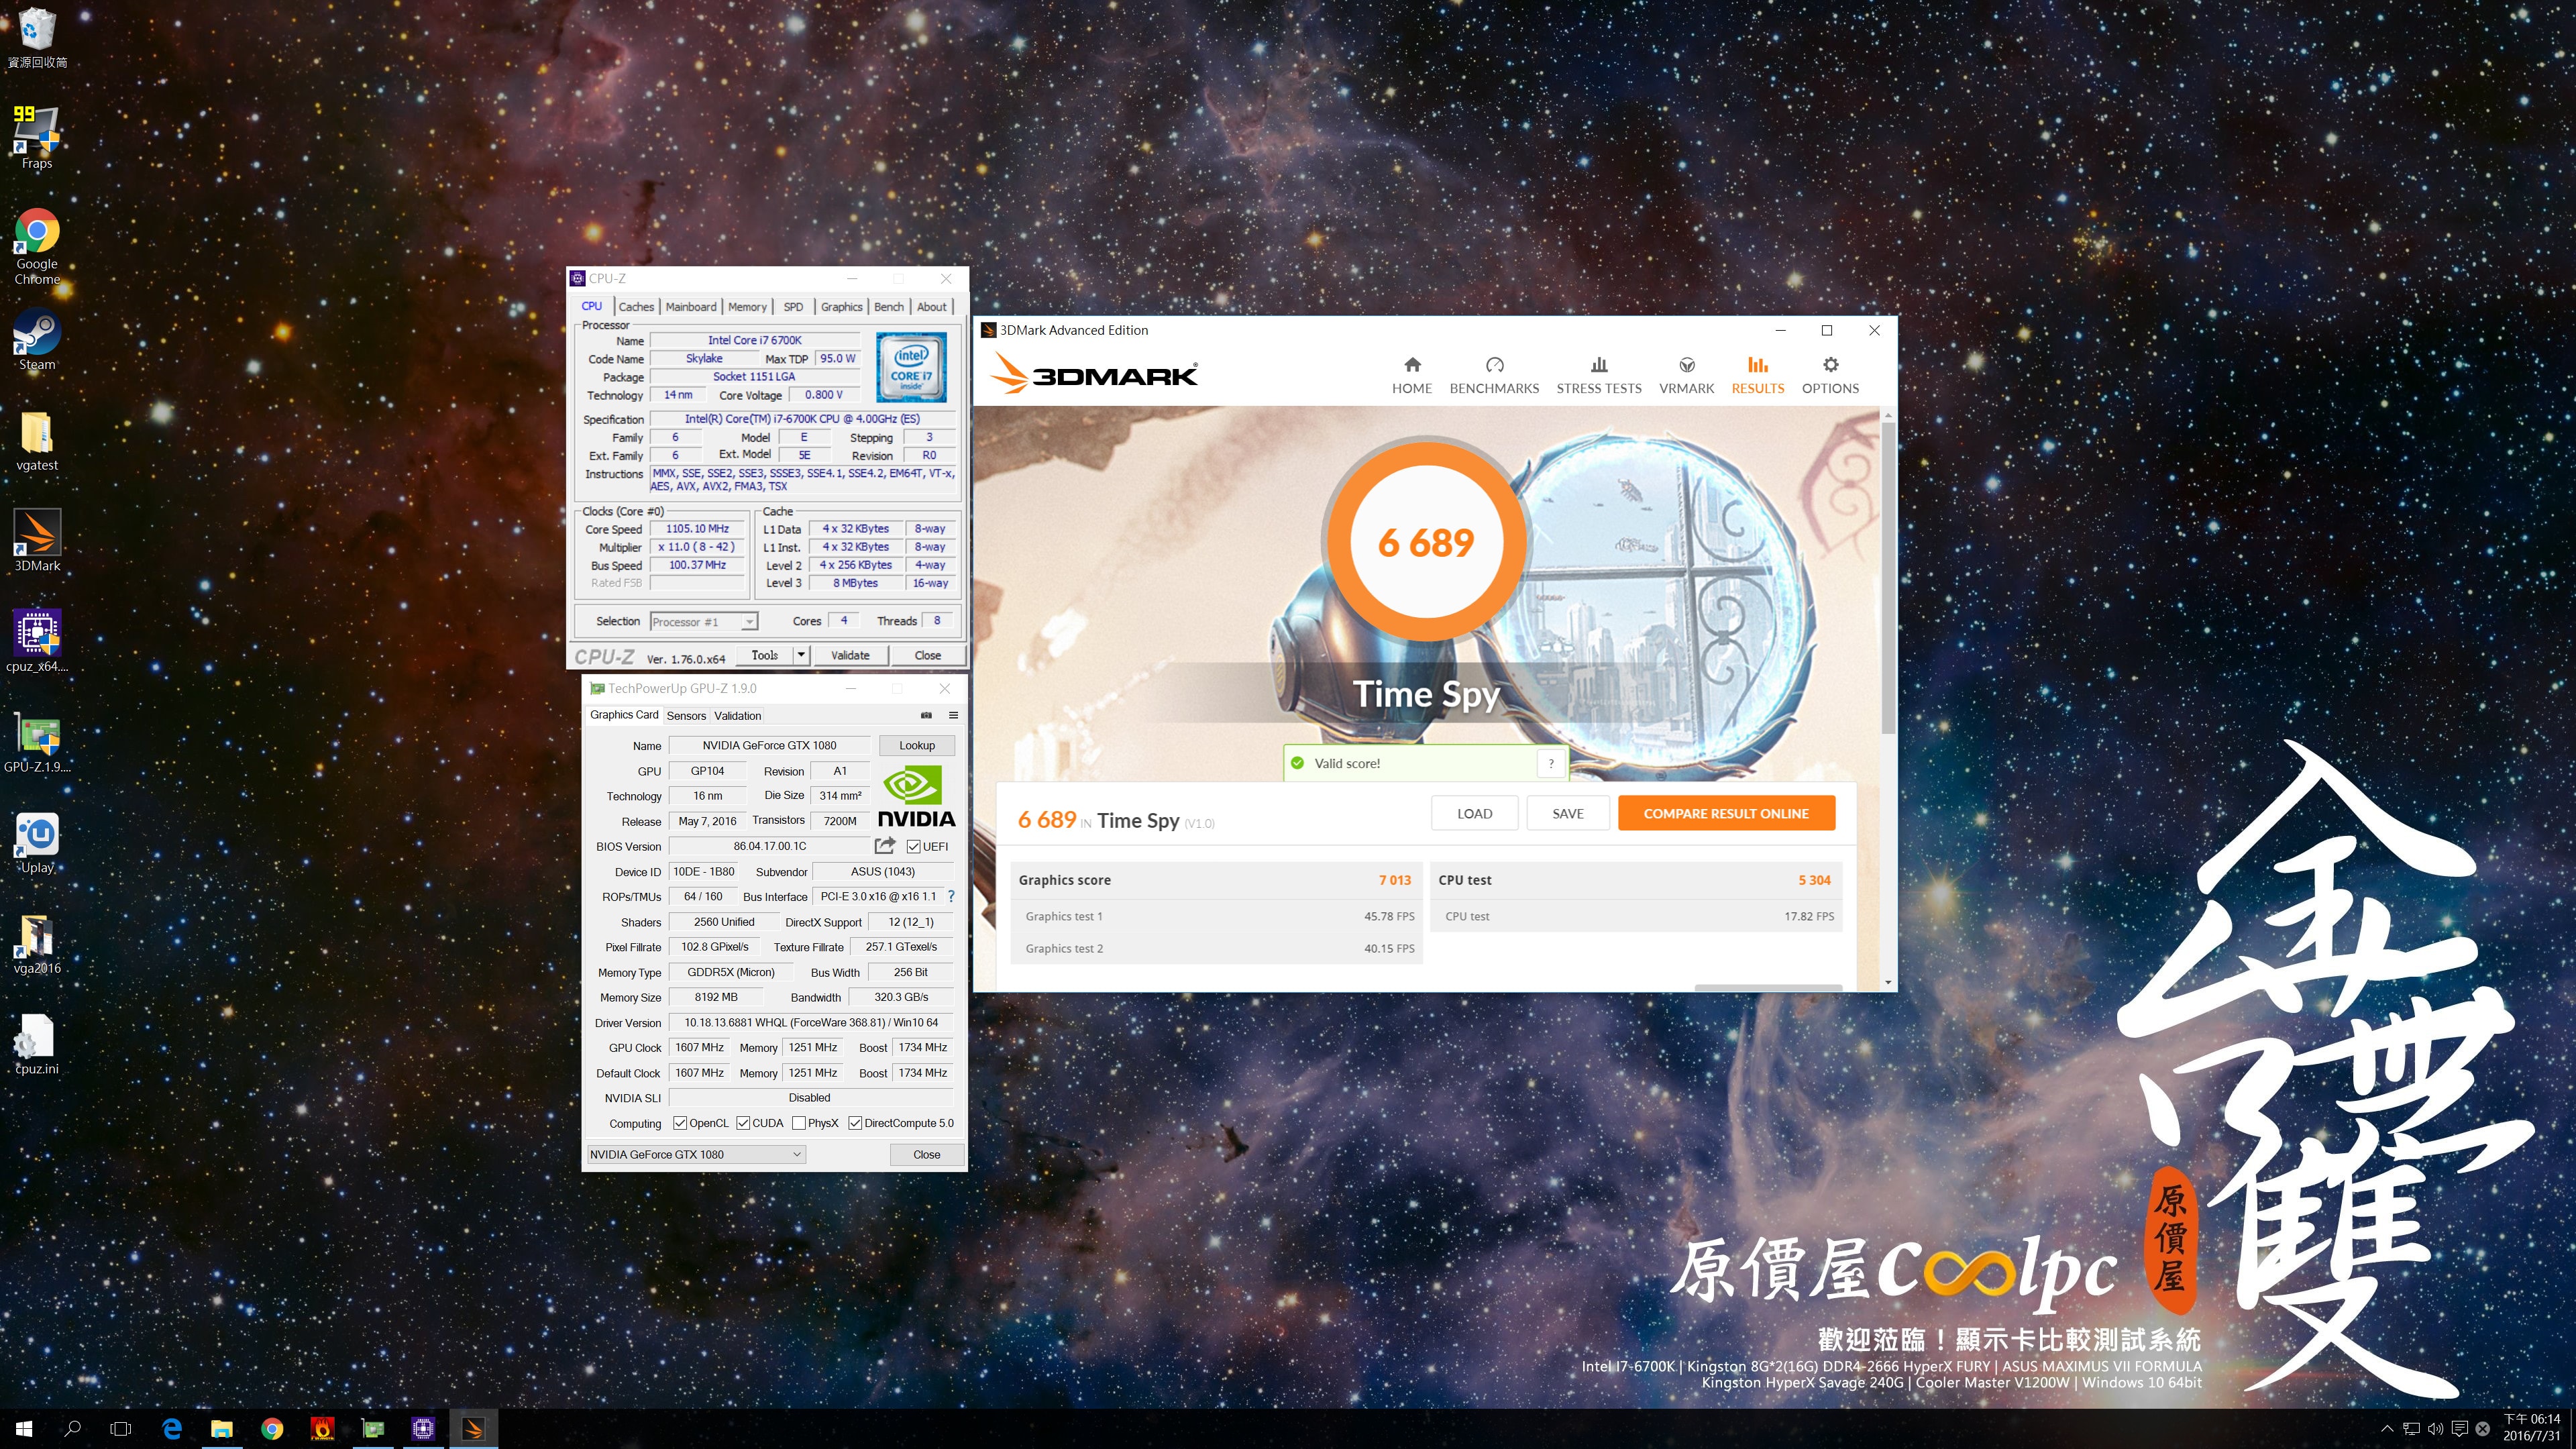Screen dimensions: 2576x1449
Task: Switch to the Graphics tab in CPU-Z
Action: (x=841, y=307)
